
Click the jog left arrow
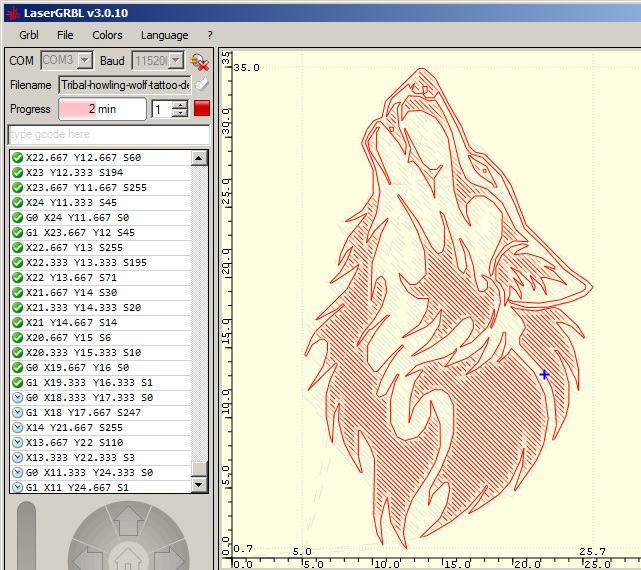[x=87, y=559]
